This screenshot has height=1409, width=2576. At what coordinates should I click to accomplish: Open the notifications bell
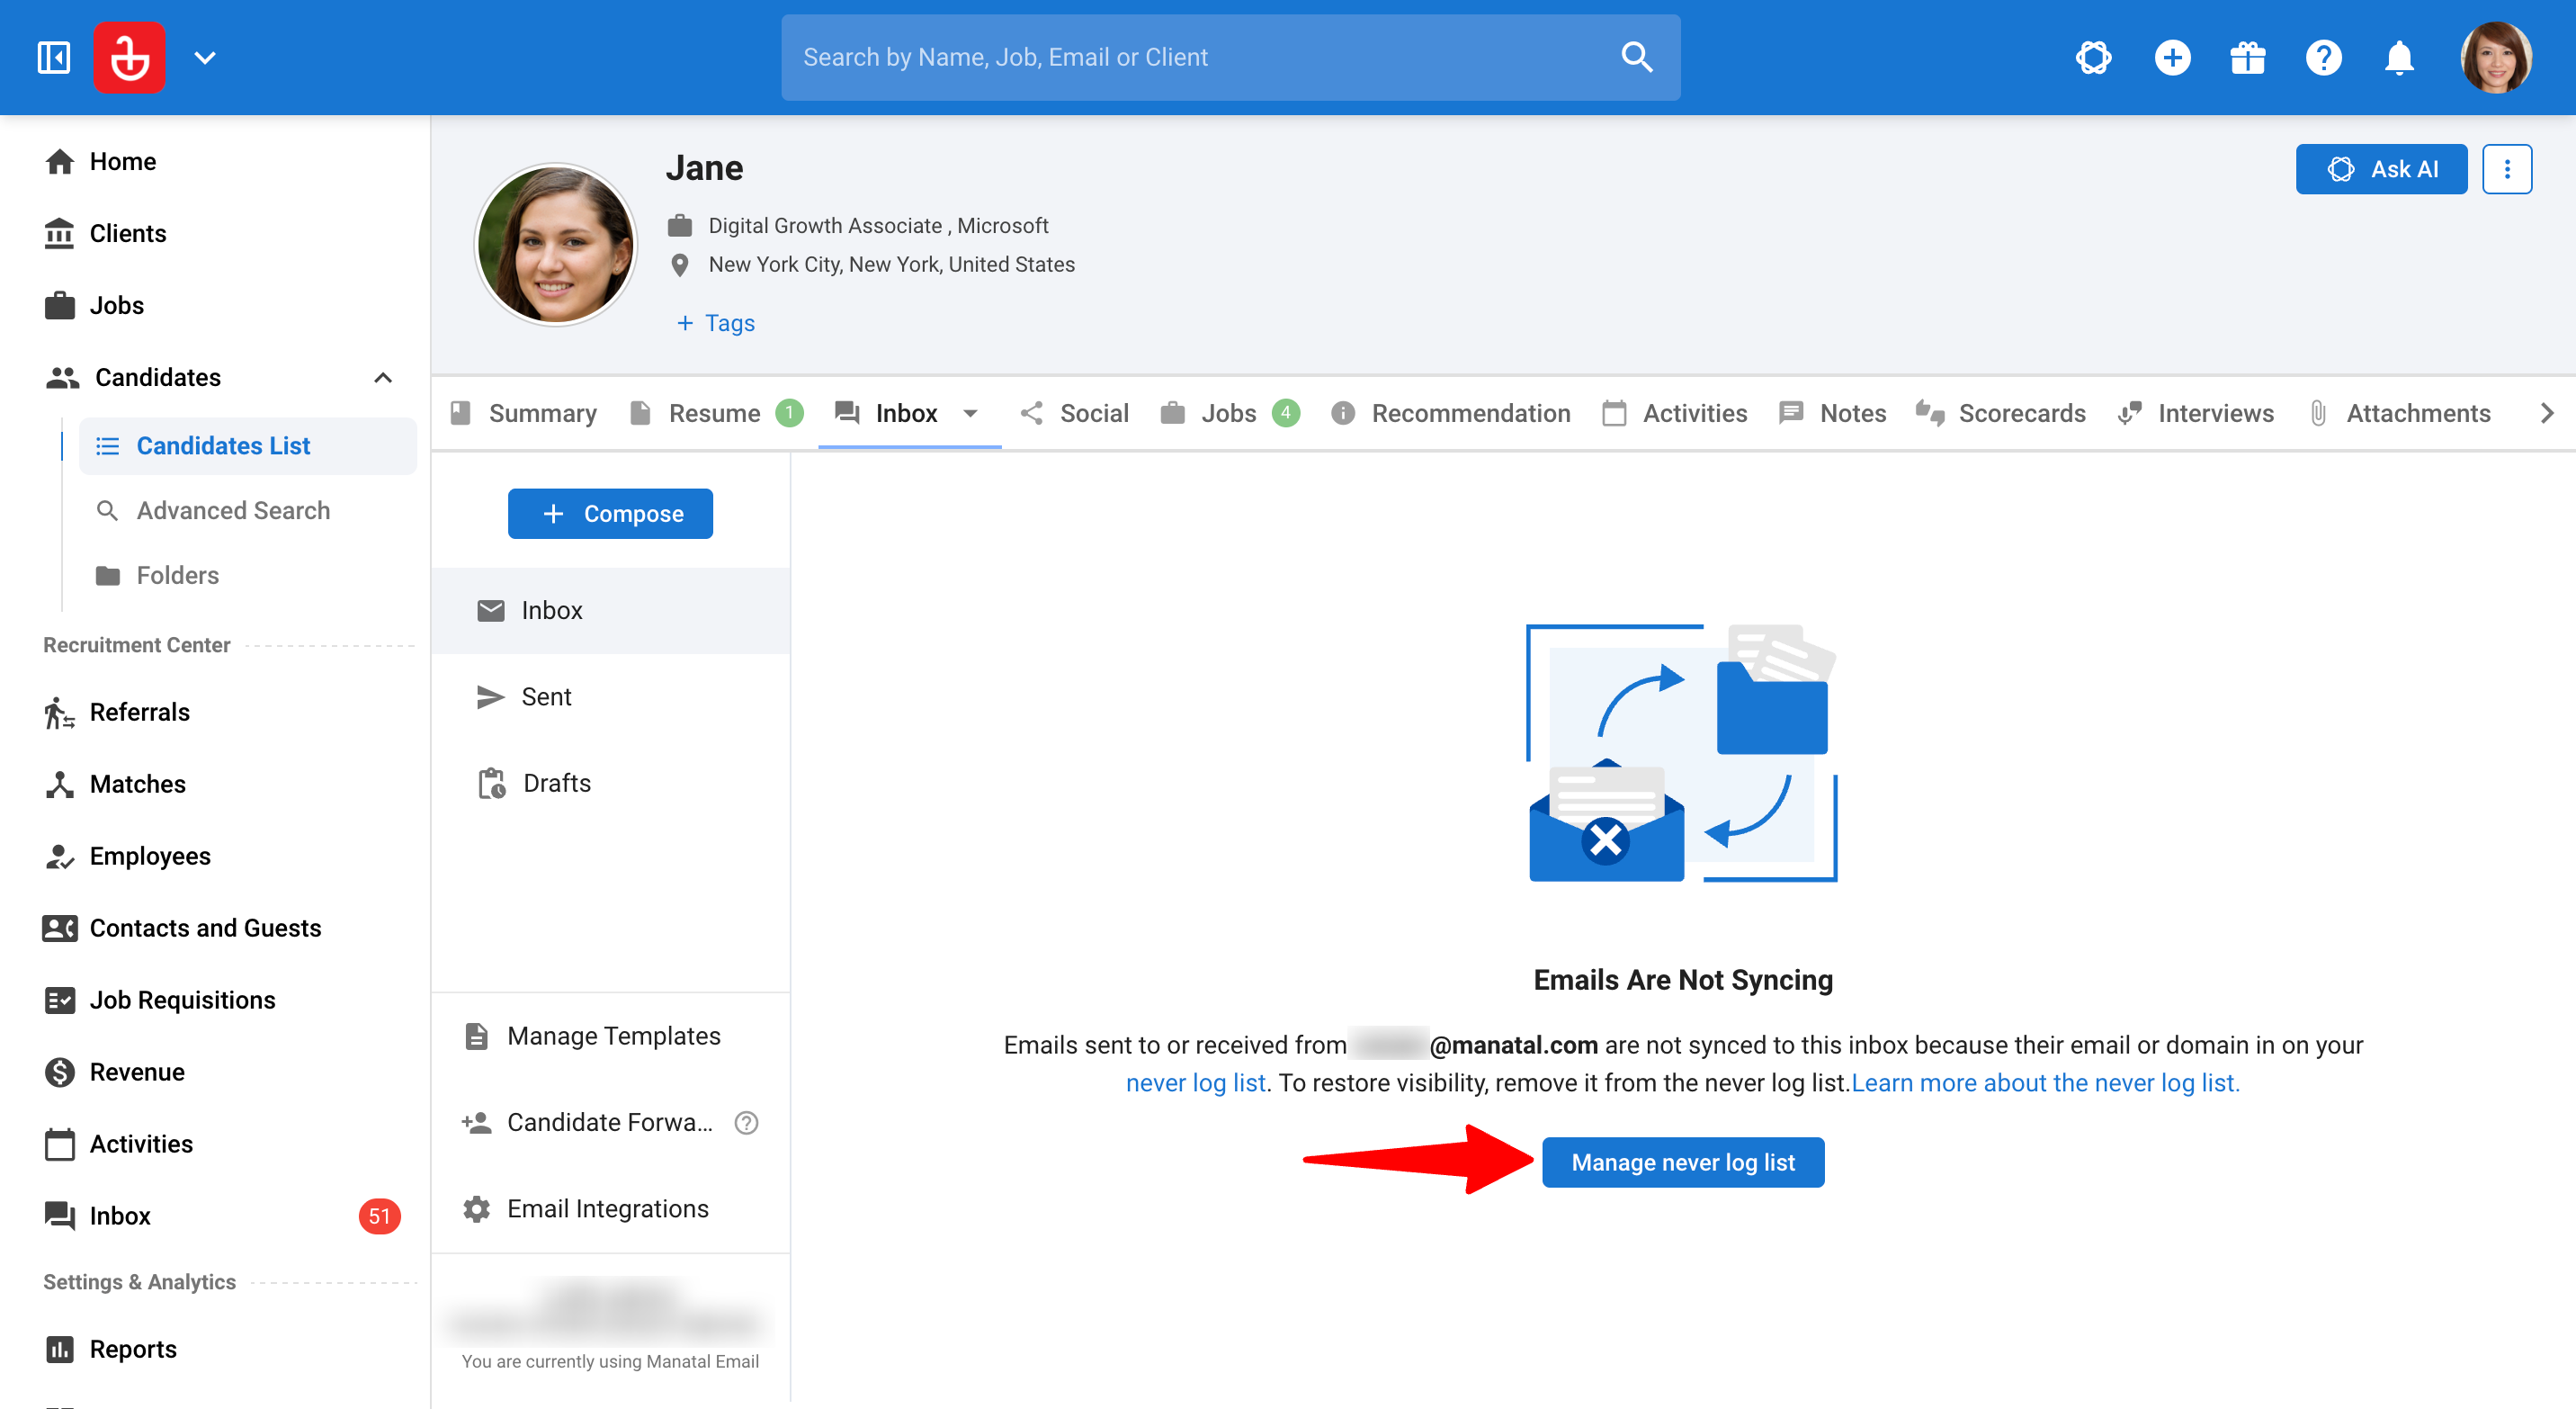2399,57
